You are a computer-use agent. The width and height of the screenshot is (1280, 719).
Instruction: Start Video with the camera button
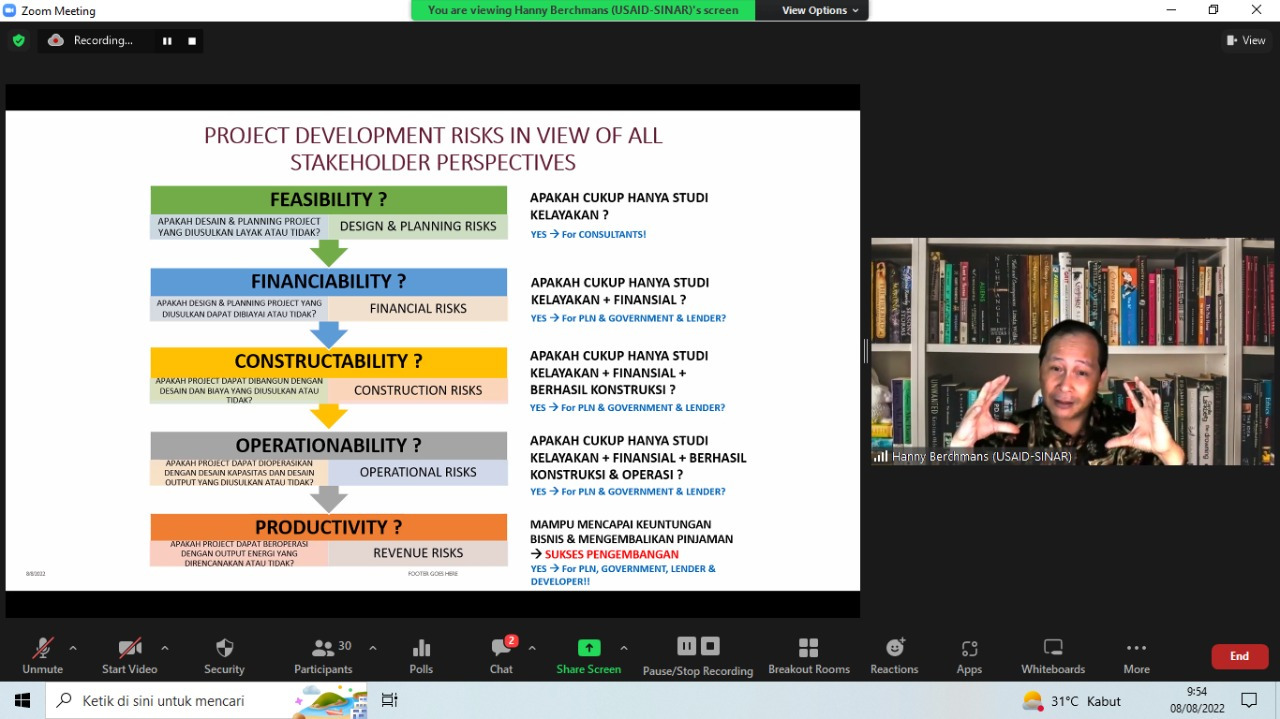pyautogui.click(x=130, y=656)
